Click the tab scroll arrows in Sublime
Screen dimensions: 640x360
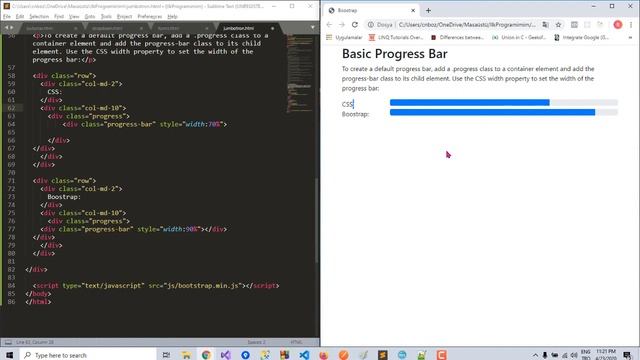coord(9,28)
